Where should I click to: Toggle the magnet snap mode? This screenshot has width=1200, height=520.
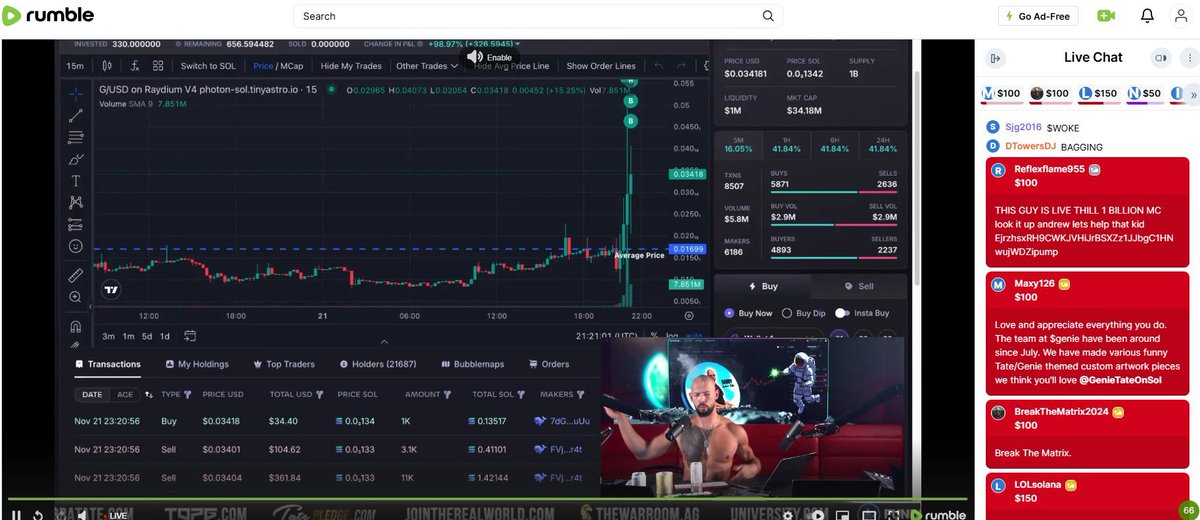pyautogui.click(x=75, y=326)
